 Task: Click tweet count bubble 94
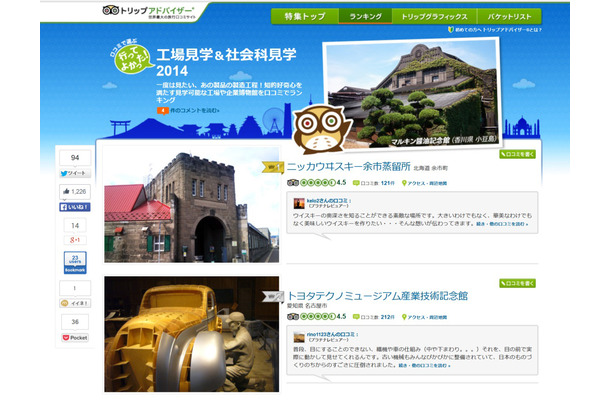pos(75,158)
